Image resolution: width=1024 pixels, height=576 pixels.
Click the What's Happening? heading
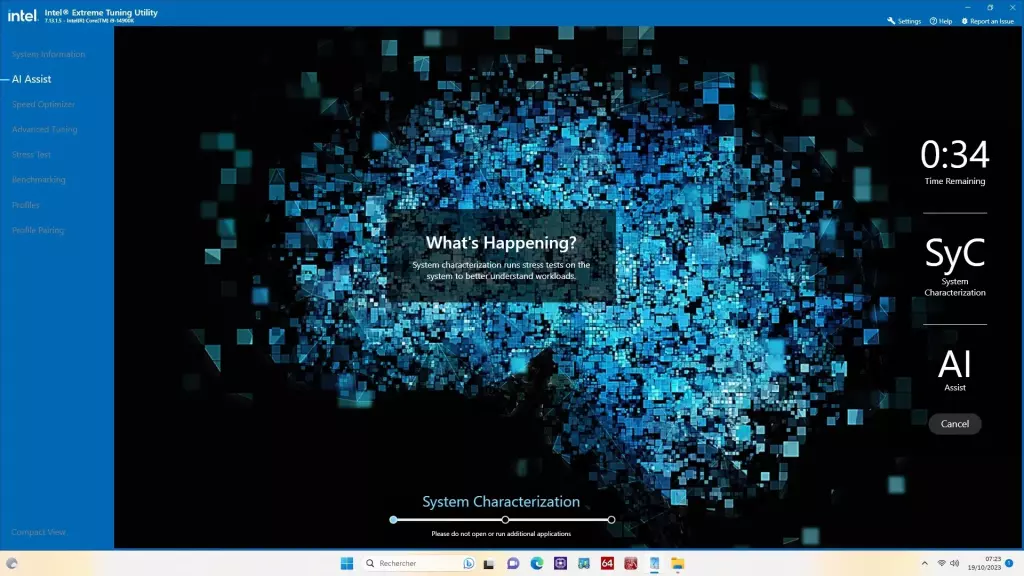point(502,242)
